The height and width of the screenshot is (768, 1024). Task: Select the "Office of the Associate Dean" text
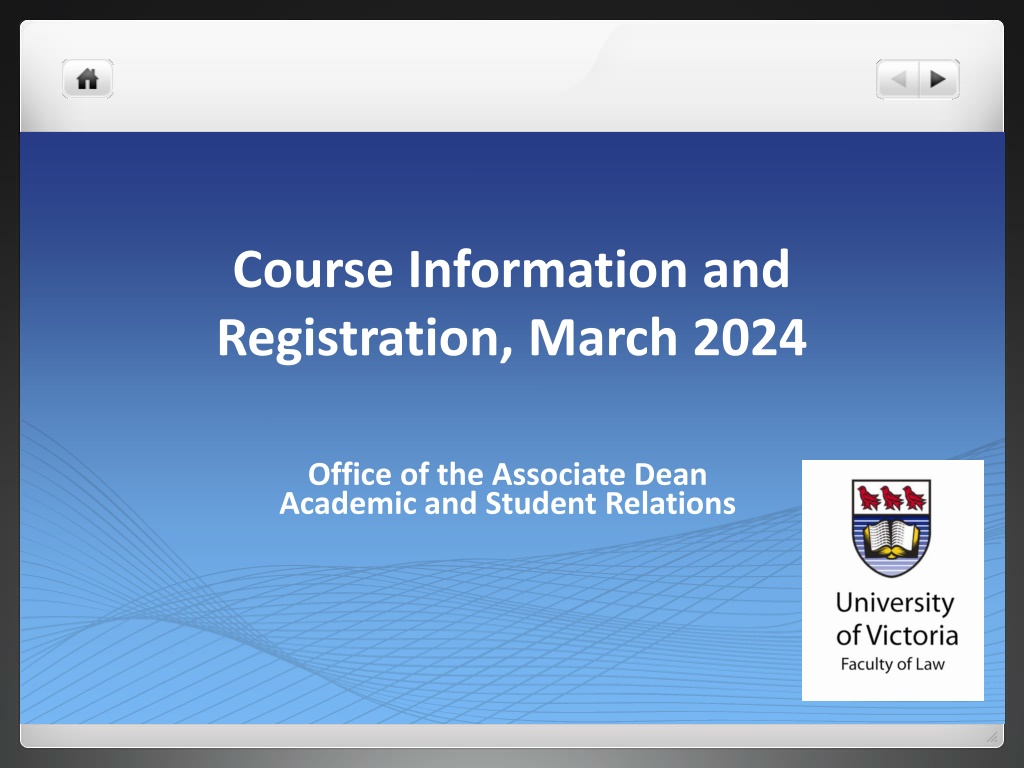click(507, 473)
